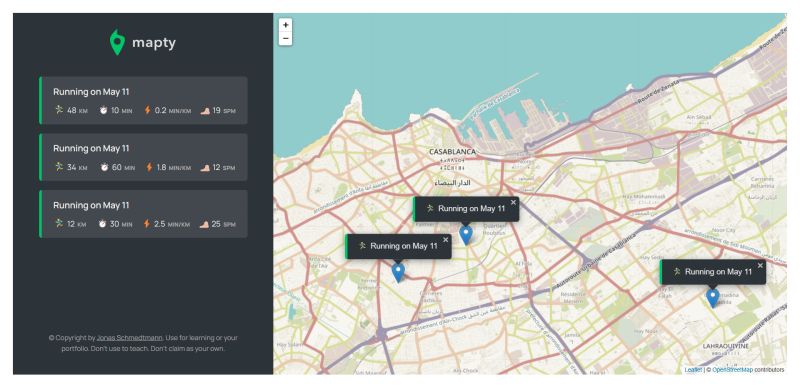The image size is (800, 385).
Task: Click the stopwatch icon beside 10 min
Action: point(104,110)
